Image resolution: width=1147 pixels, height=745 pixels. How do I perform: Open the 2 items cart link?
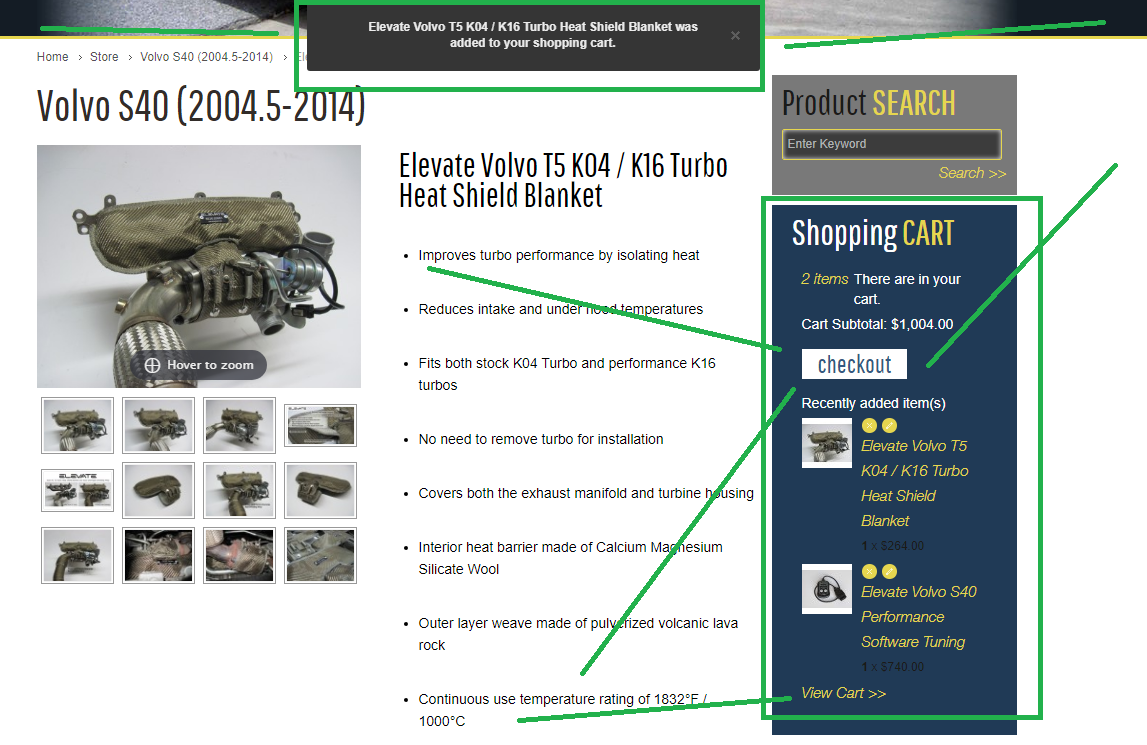click(x=824, y=279)
